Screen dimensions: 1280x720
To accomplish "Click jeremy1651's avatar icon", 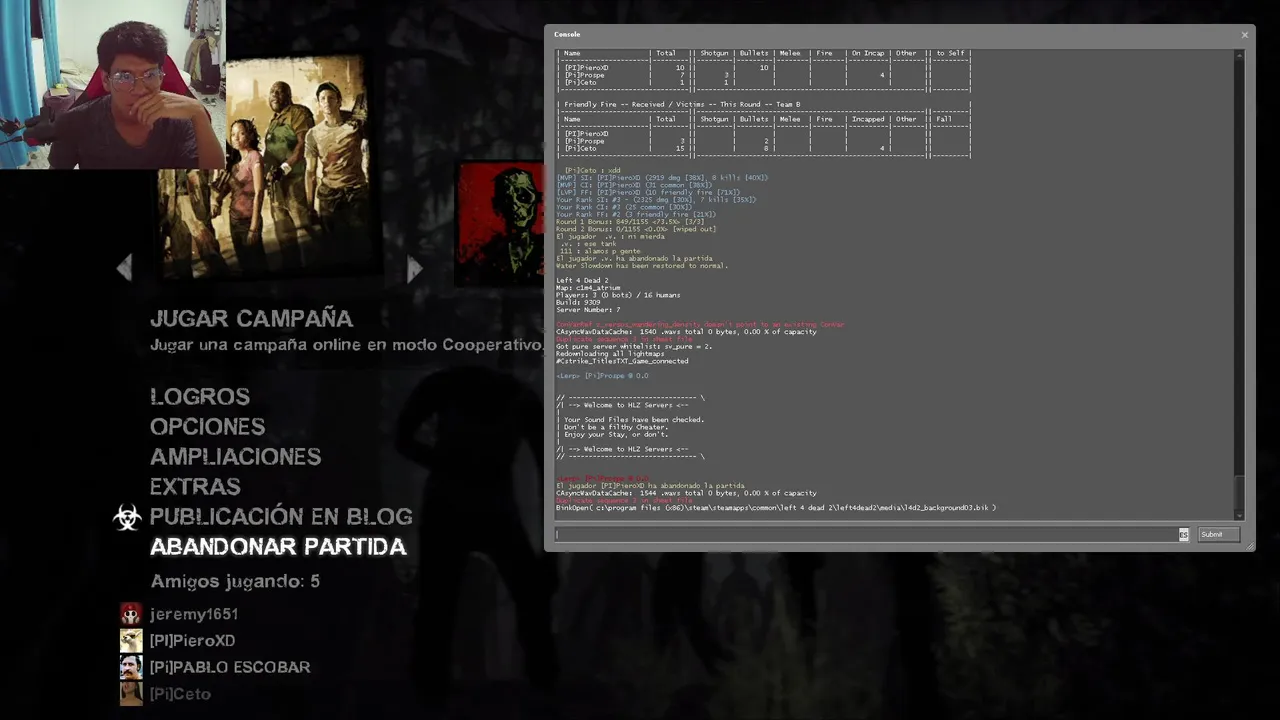I will coord(131,614).
